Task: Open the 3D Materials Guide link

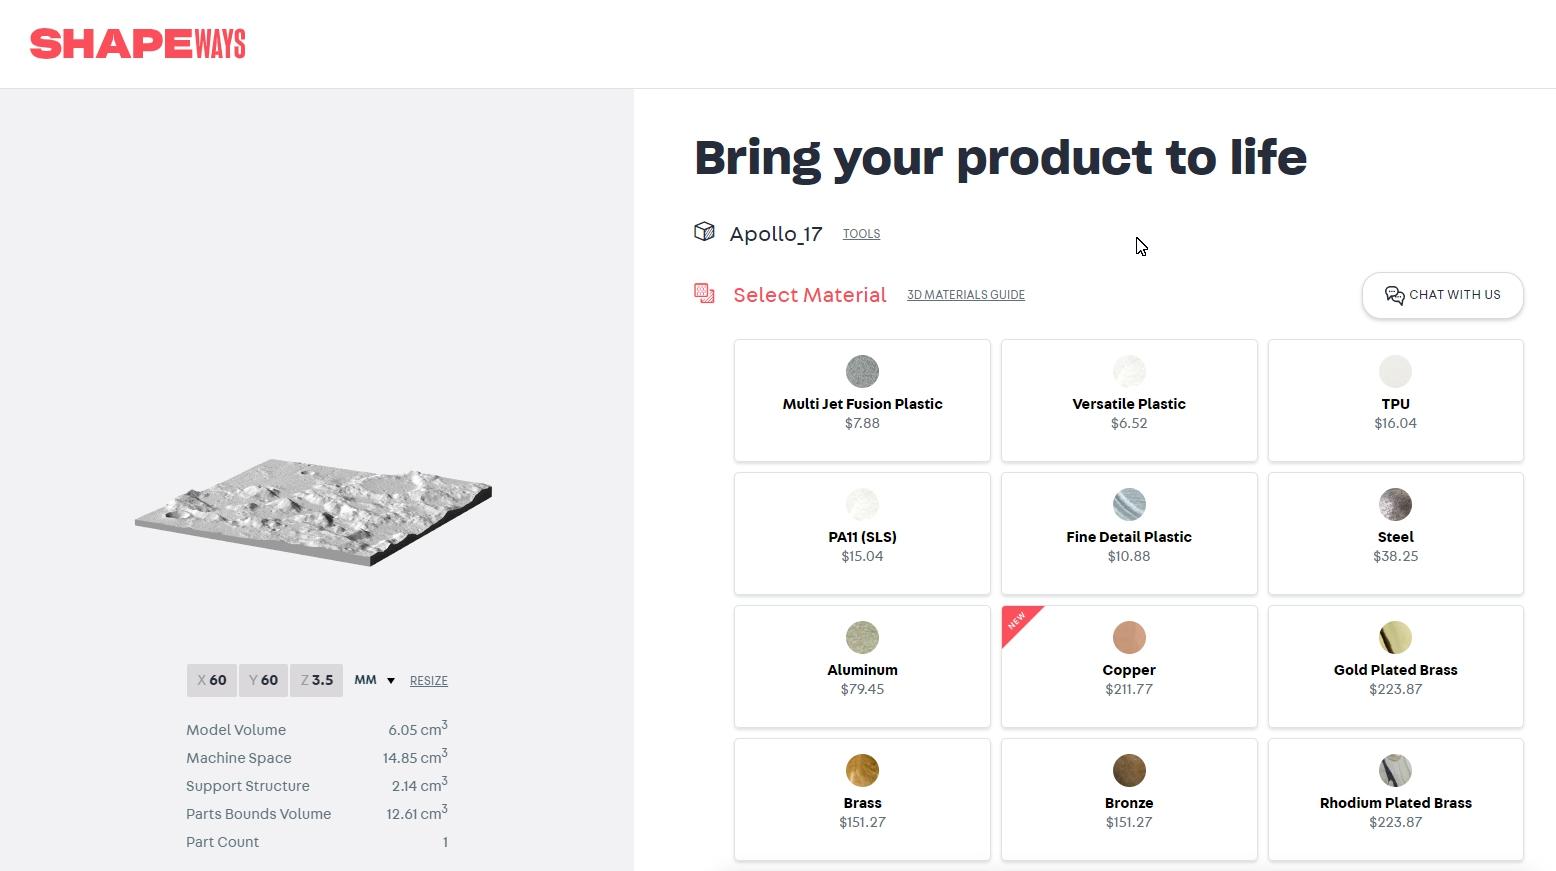Action: pyautogui.click(x=965, y=295)
